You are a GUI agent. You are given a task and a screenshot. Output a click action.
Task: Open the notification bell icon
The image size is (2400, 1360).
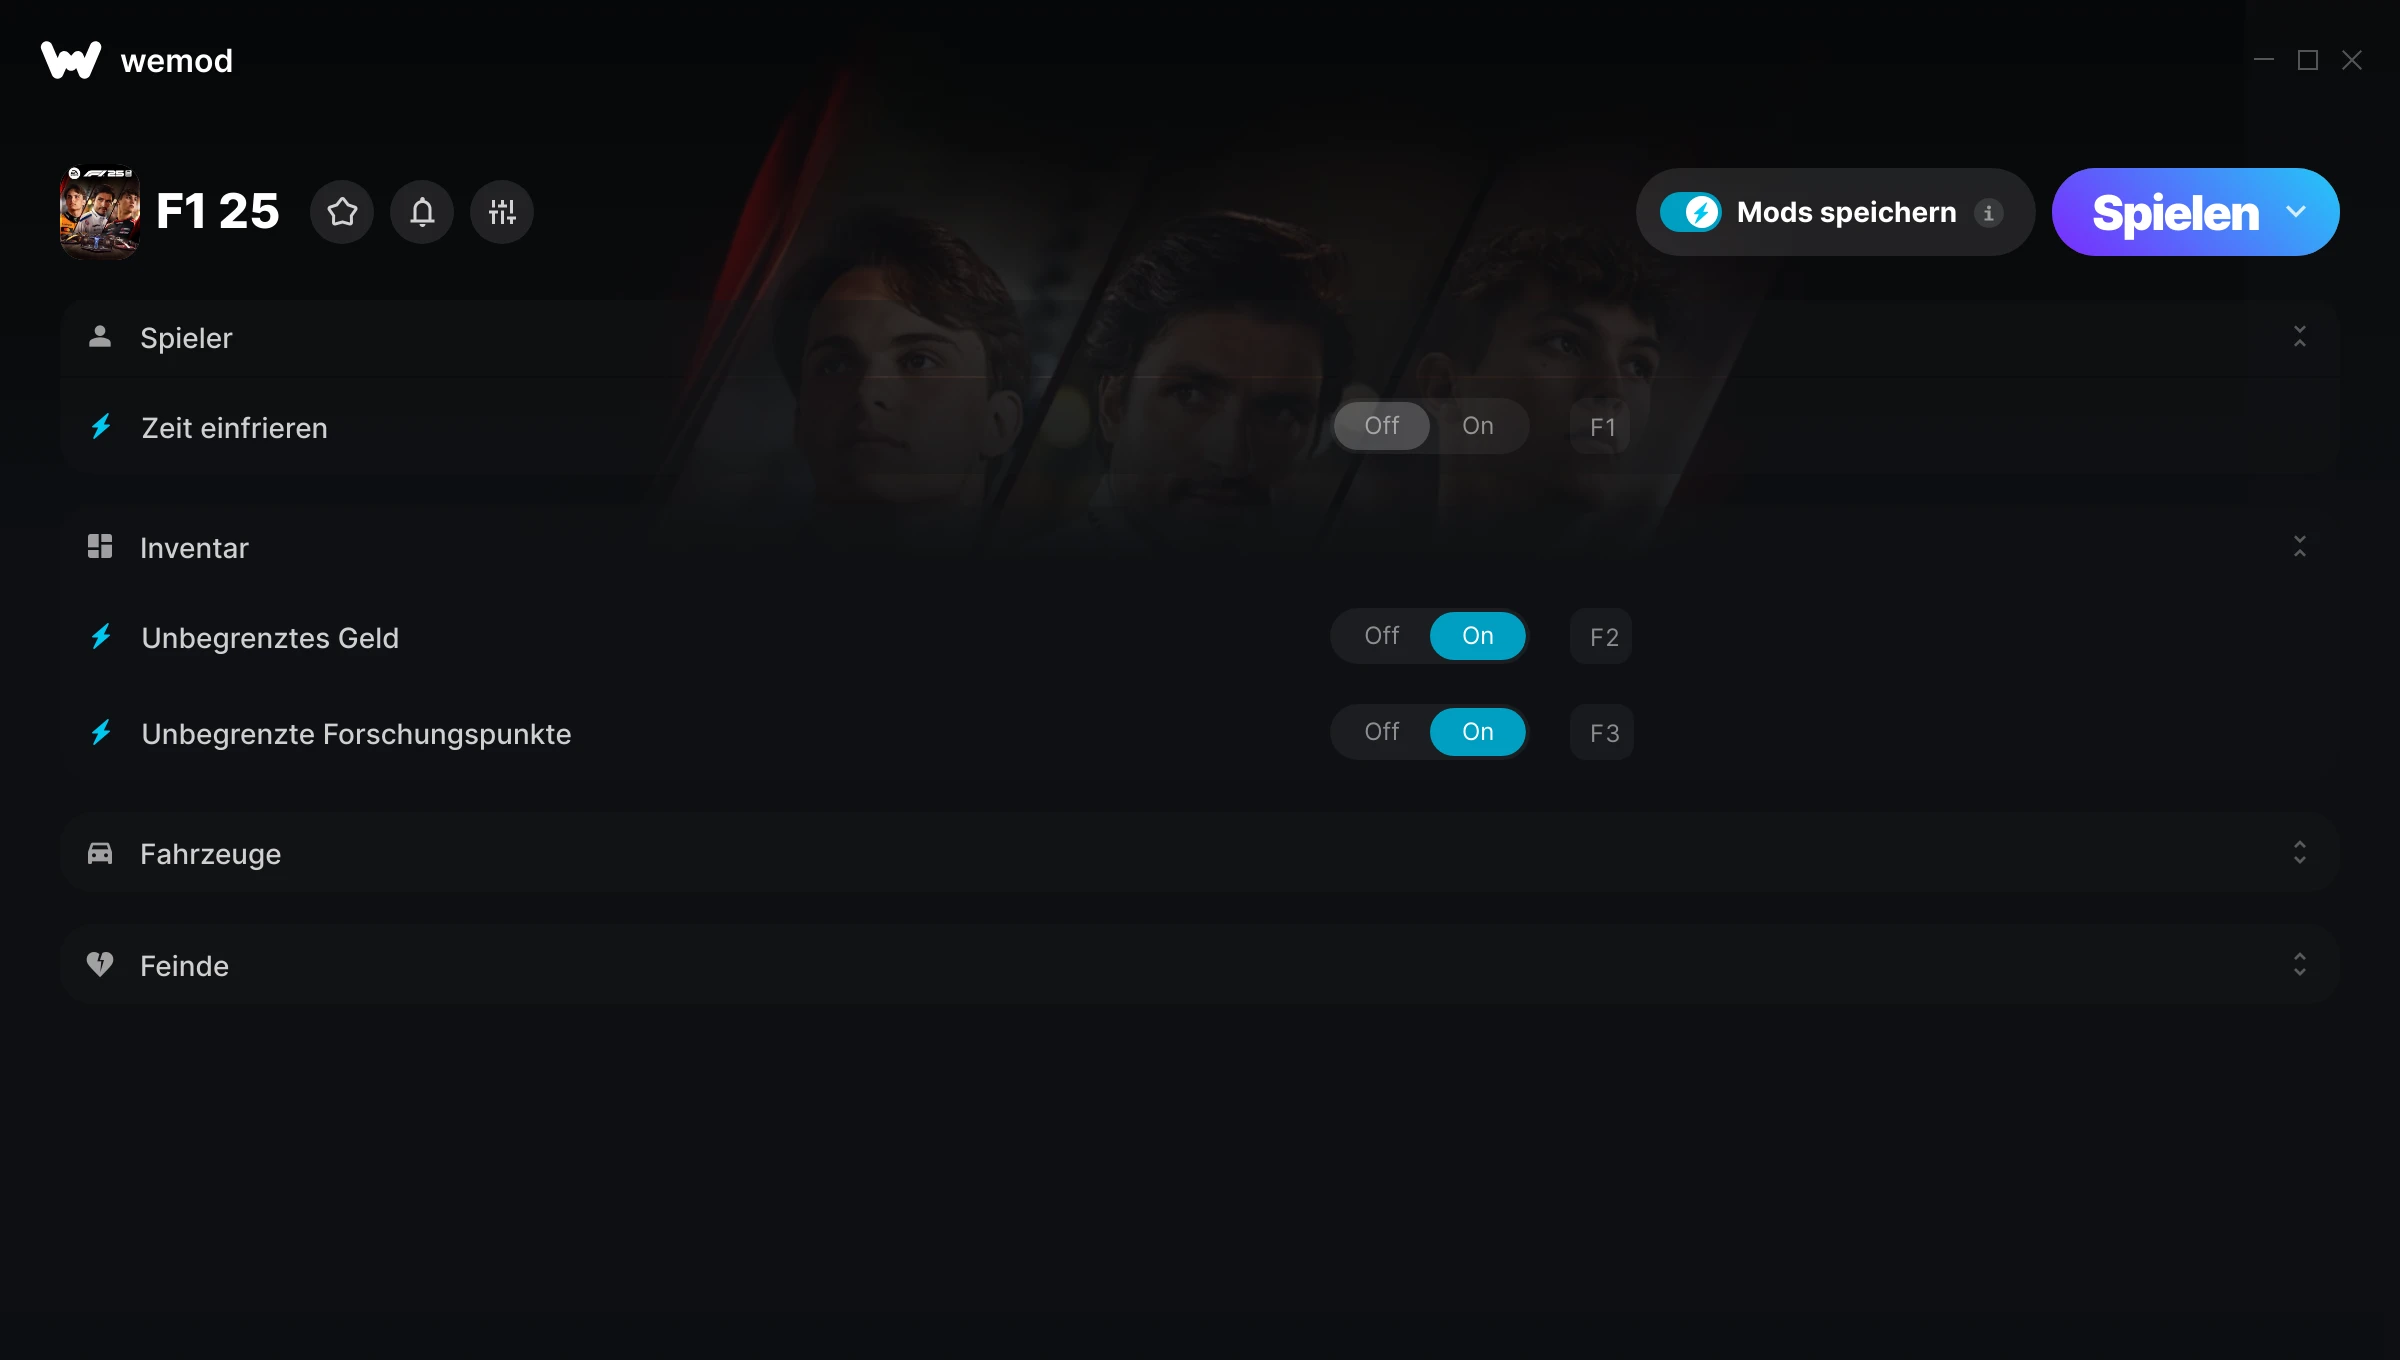click(422, 212)
